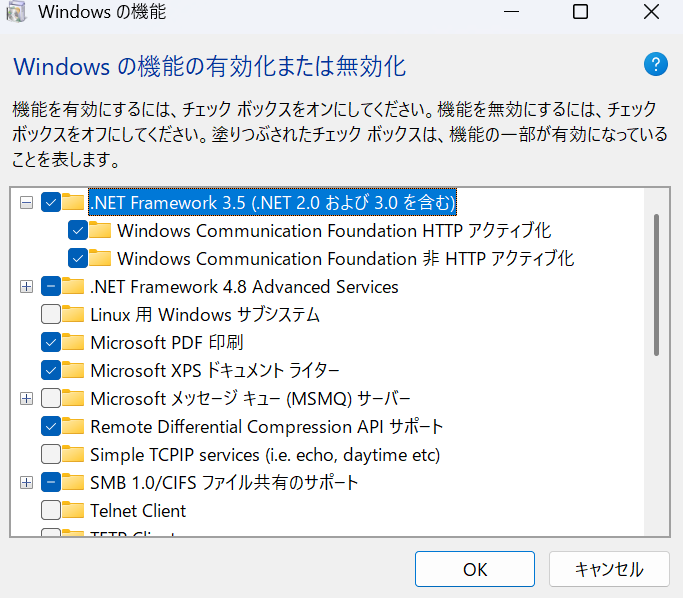The image size is (683, 598).
Task: Click the Linux 用 Windows サブシステム folder icon
Action: (74, 314)
